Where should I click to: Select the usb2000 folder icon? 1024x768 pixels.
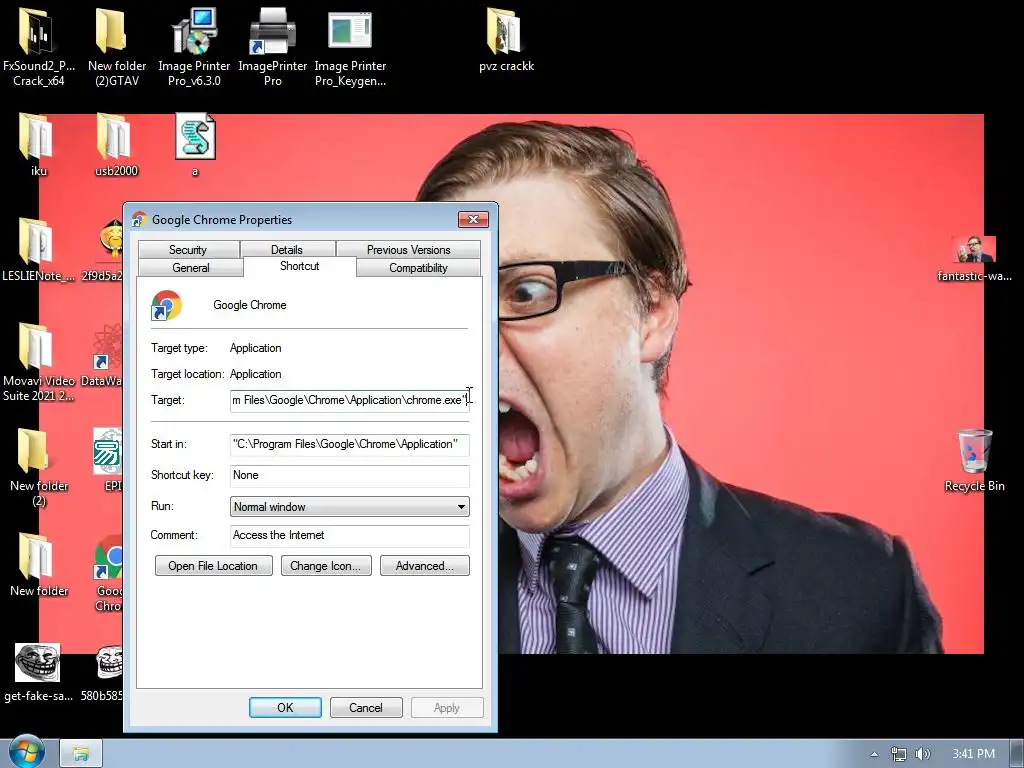coord(116,144)
